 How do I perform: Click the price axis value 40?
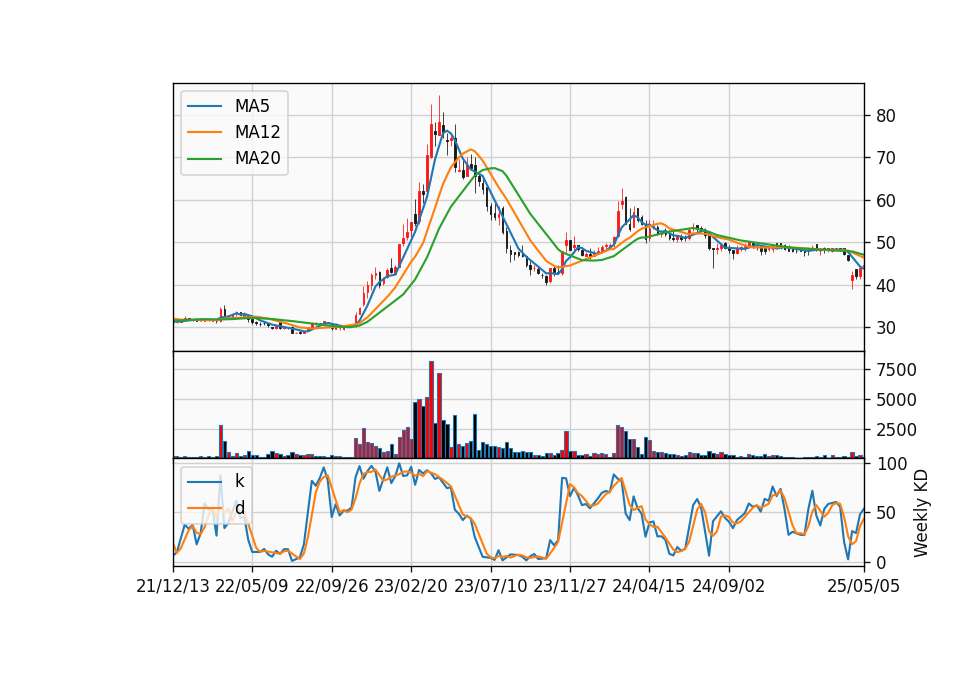pyautogui.click(x=885, y=285)
